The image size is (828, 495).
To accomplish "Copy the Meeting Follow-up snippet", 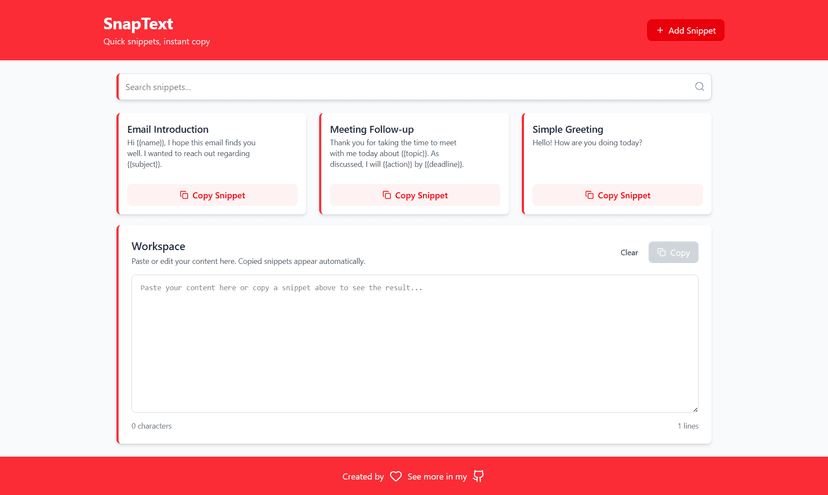I will 415,195.
